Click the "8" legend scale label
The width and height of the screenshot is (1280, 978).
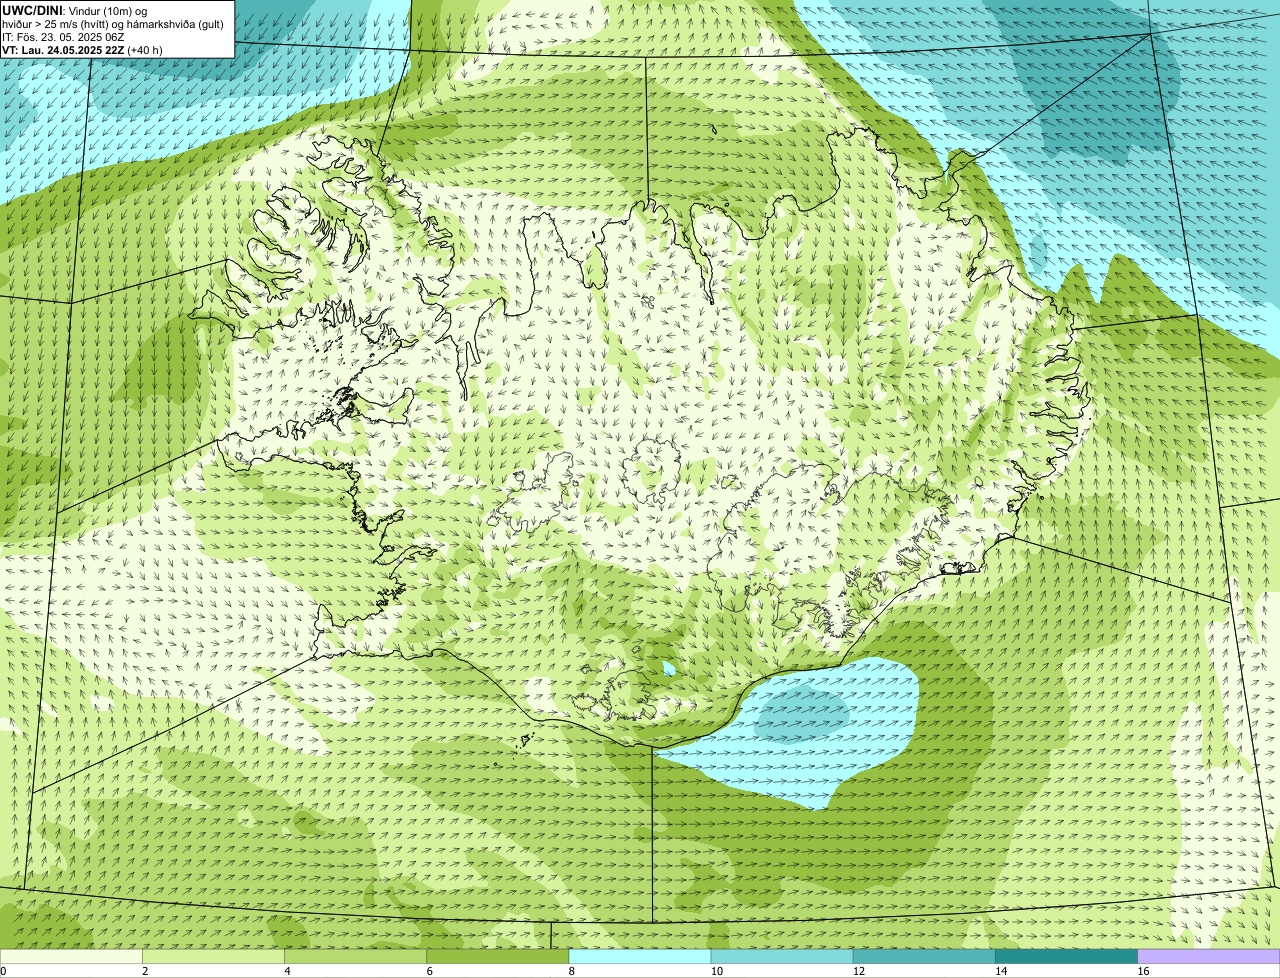(571, 971)
